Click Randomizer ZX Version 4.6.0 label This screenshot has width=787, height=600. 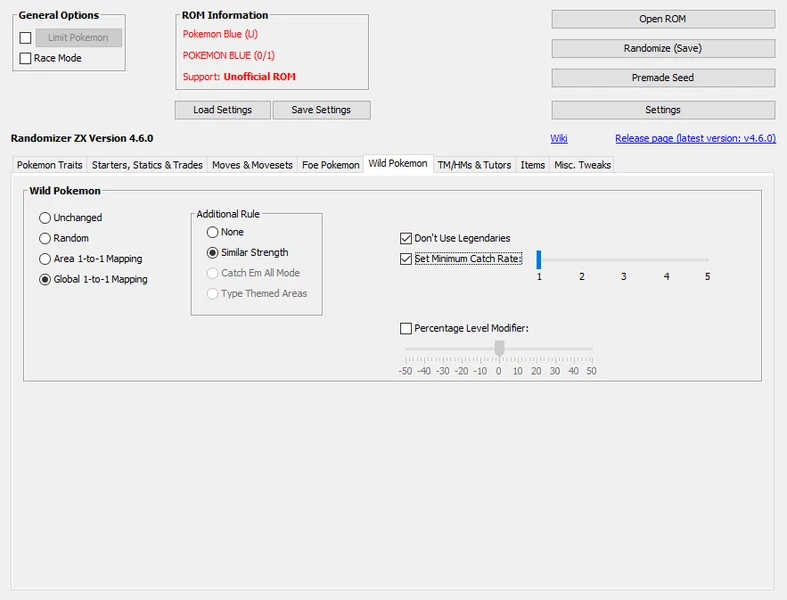click(82, 139)
